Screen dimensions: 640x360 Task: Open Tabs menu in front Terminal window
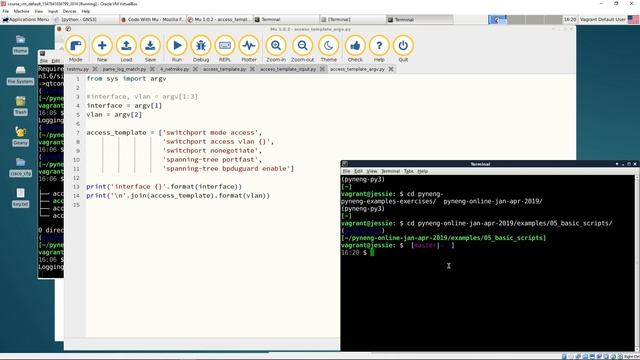[x=409, y=171]
